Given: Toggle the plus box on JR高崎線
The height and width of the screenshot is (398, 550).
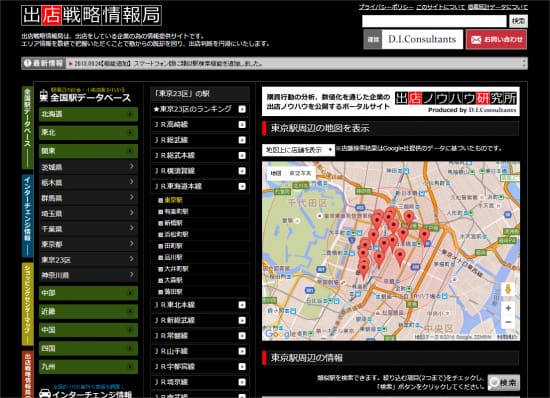Looking at the screenshot, I should coord(242,125).
